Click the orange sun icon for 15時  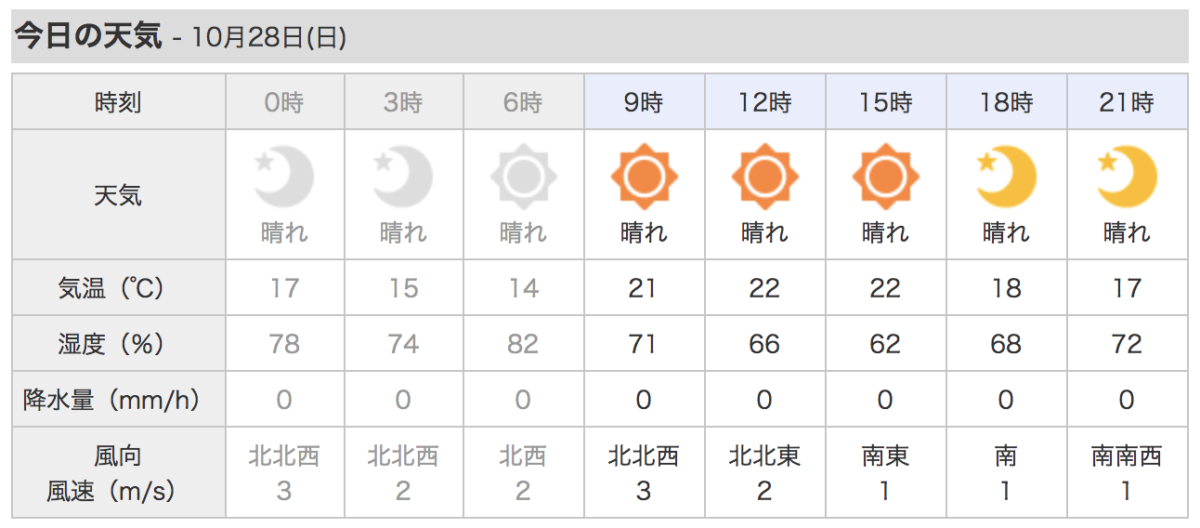coord(886,179)
